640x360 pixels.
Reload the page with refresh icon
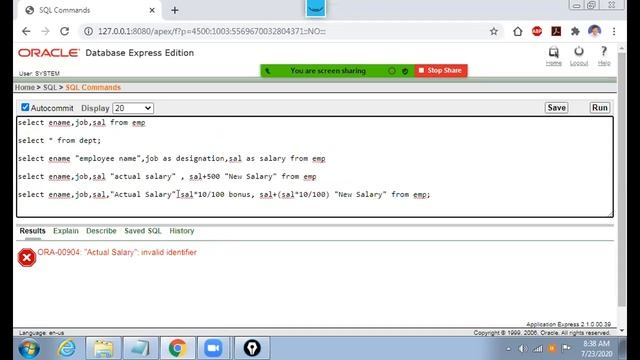64,31
